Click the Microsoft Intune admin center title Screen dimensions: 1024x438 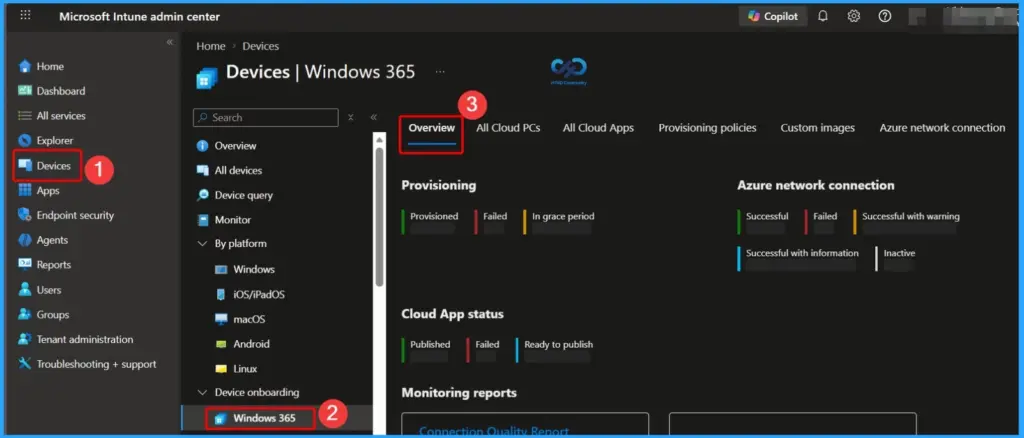[x=140, y=16]
